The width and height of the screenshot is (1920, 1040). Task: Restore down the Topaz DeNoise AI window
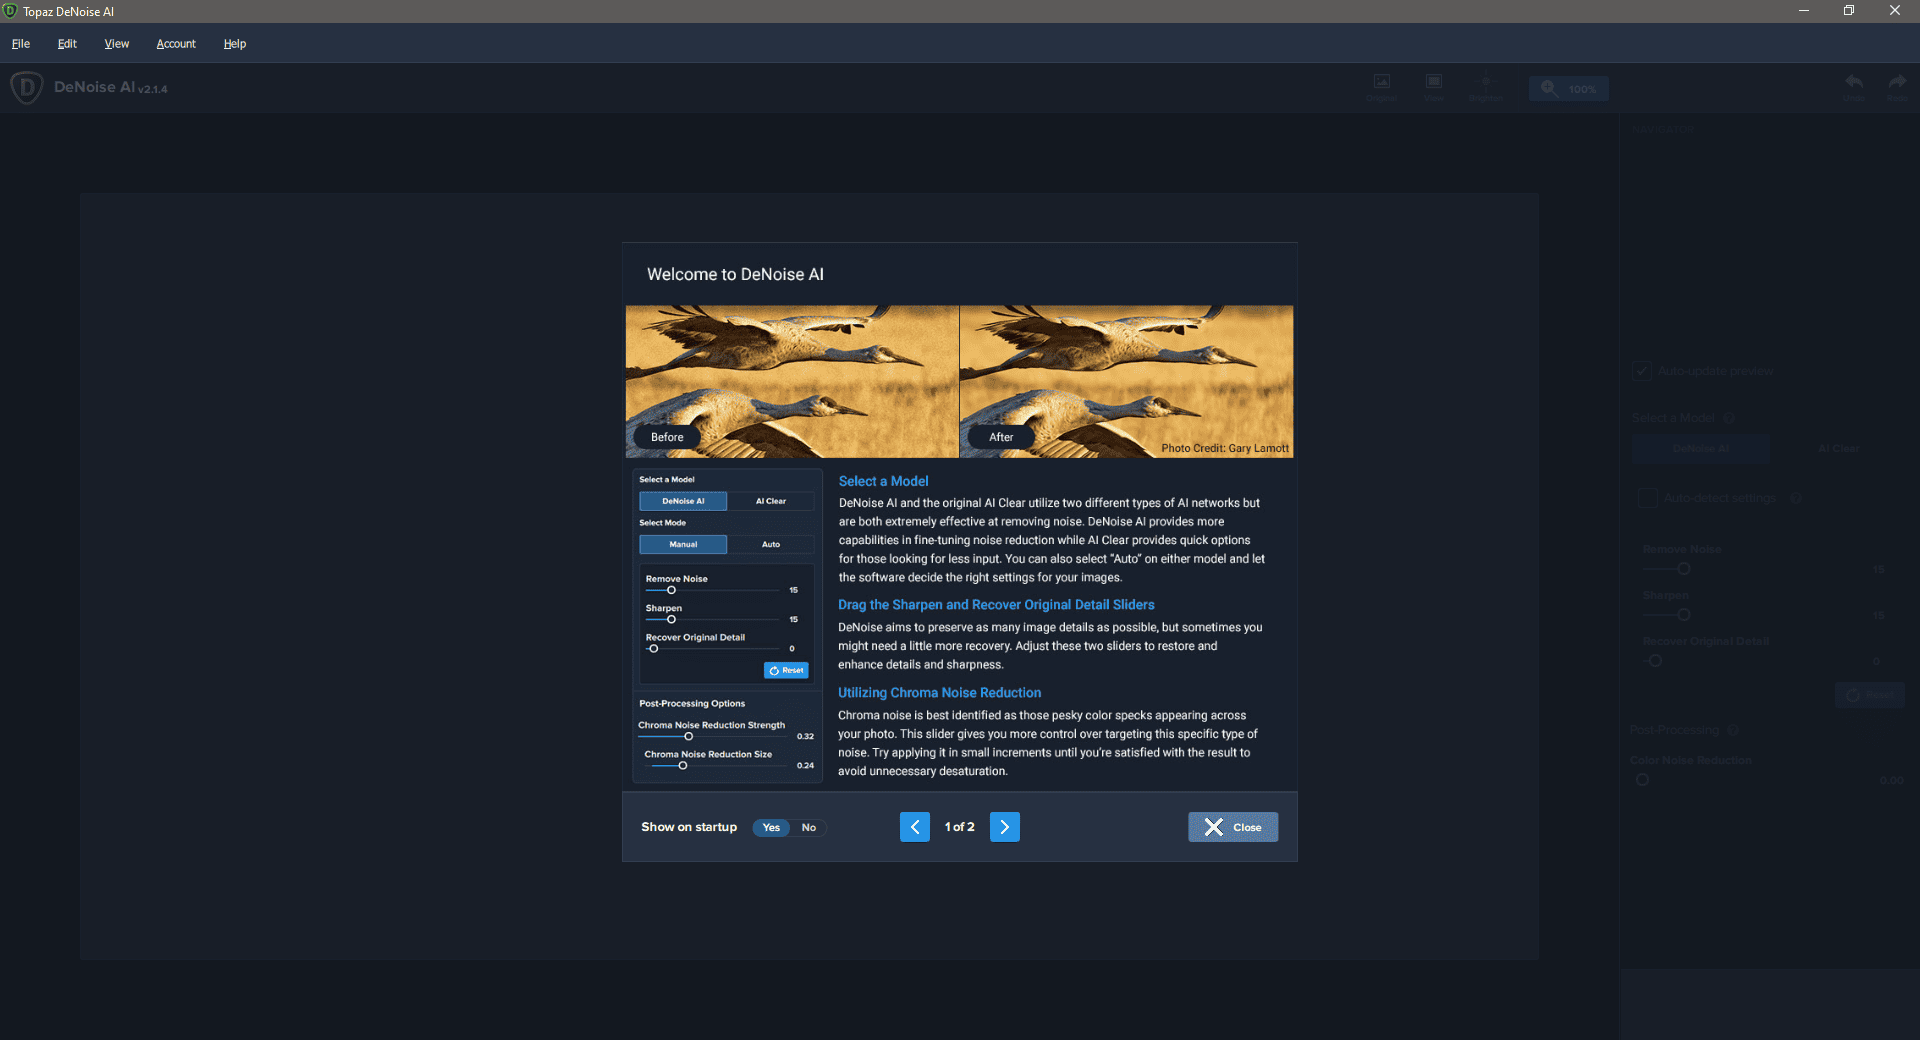(1849, 11)
